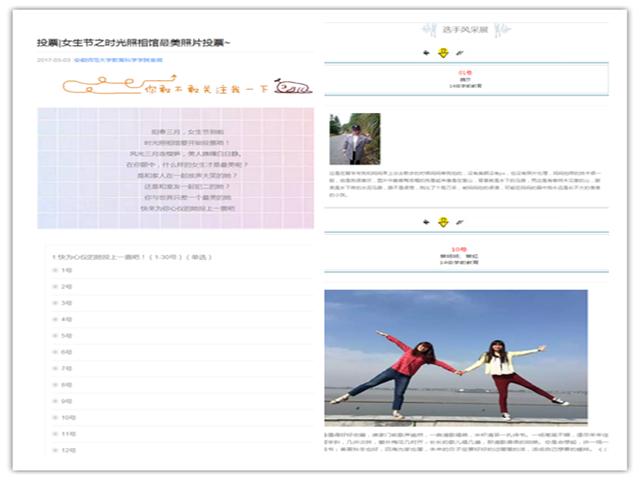Click the right wing icon above 10号
The image size is (640, 480).
(x=459, y=222)
